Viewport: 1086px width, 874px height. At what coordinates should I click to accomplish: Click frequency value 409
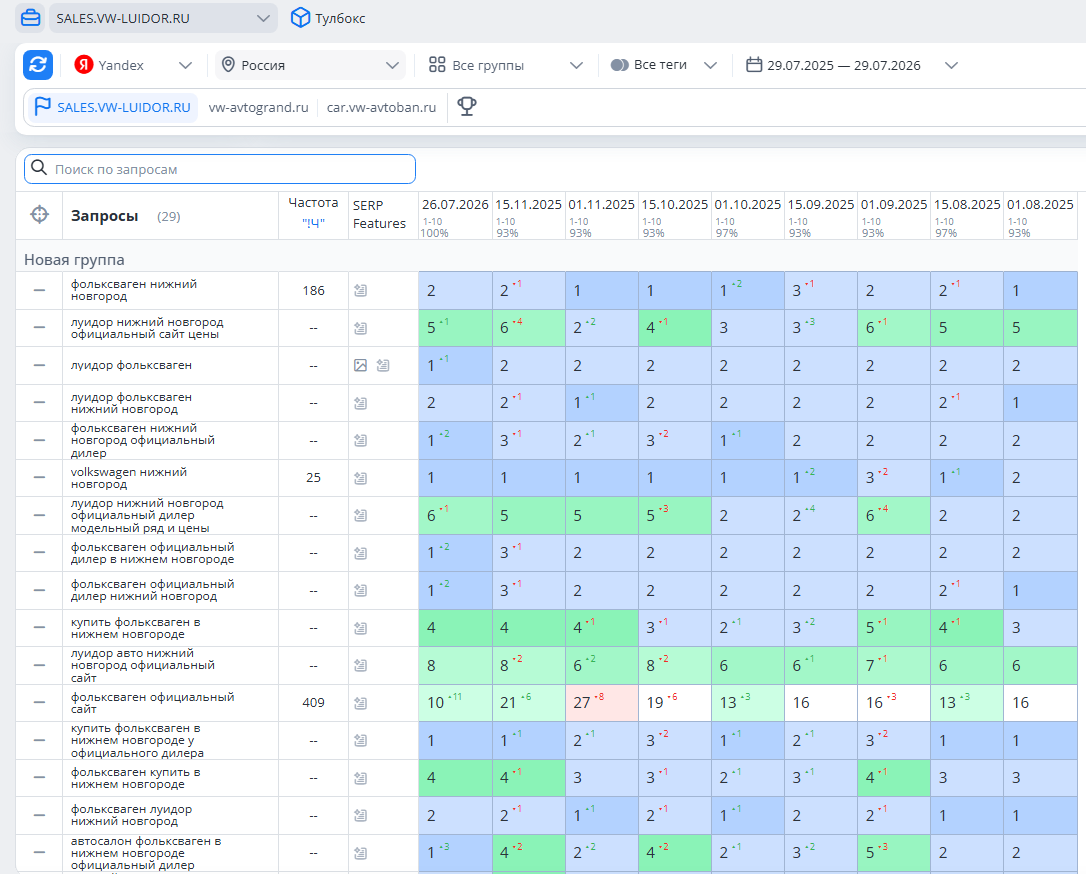[x=313, y=703]
